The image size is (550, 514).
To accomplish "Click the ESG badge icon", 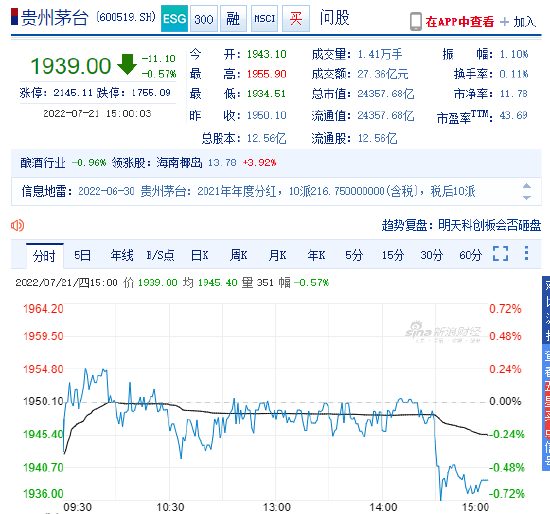I will (174, 18).
